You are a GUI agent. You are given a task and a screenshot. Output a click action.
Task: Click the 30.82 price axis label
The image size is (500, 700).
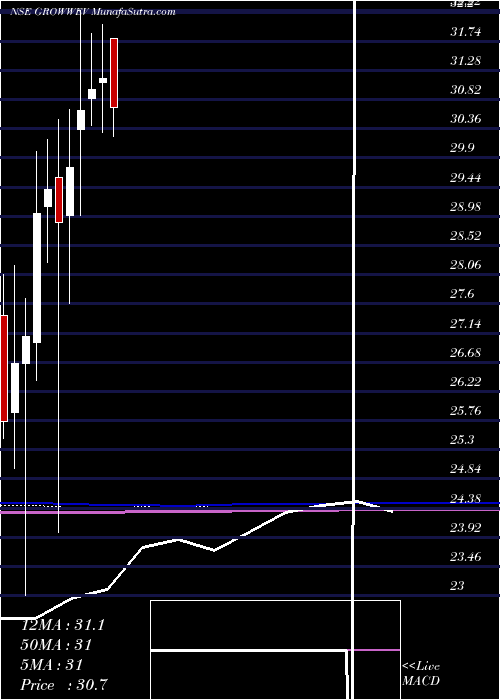point(466,90)
